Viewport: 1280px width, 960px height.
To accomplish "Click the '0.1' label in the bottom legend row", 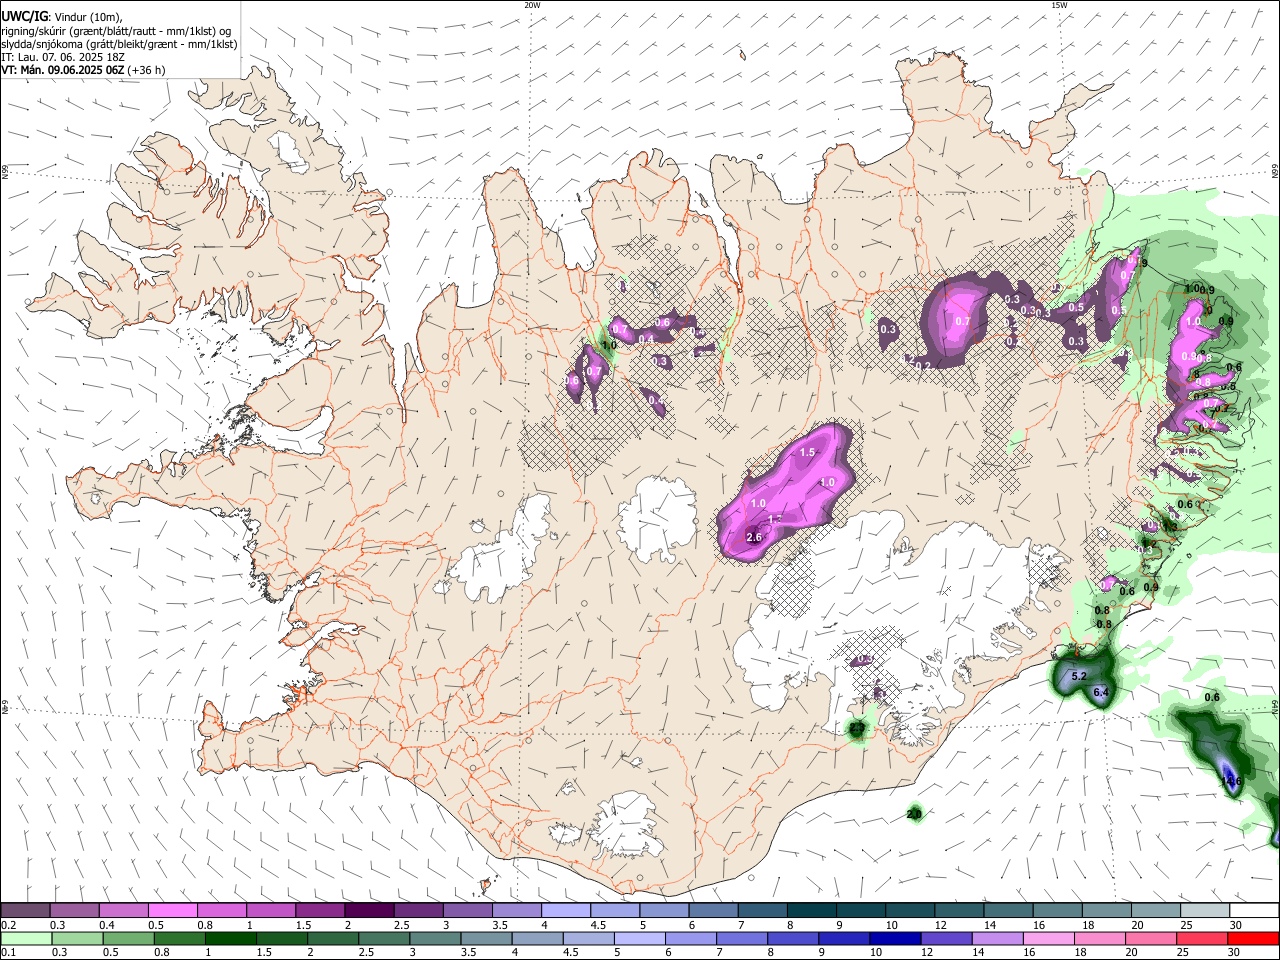I will 8,953.
